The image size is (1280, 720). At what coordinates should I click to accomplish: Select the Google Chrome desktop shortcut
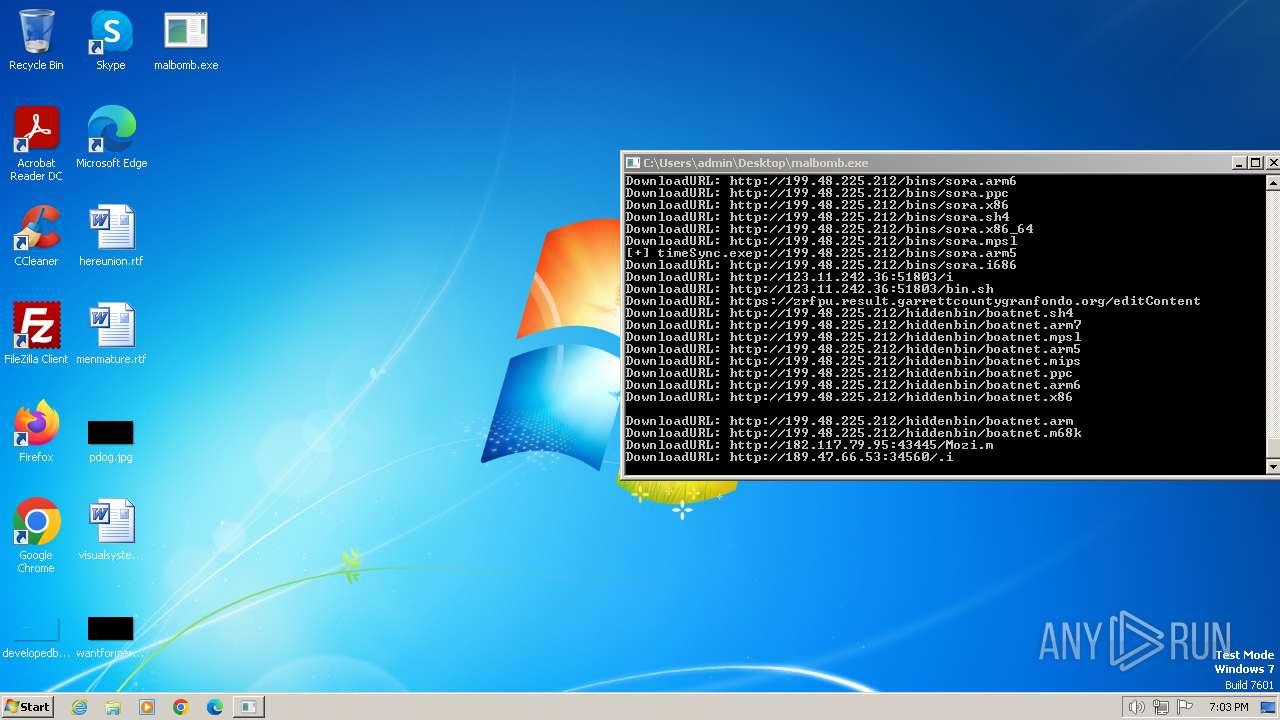(36, 536)
